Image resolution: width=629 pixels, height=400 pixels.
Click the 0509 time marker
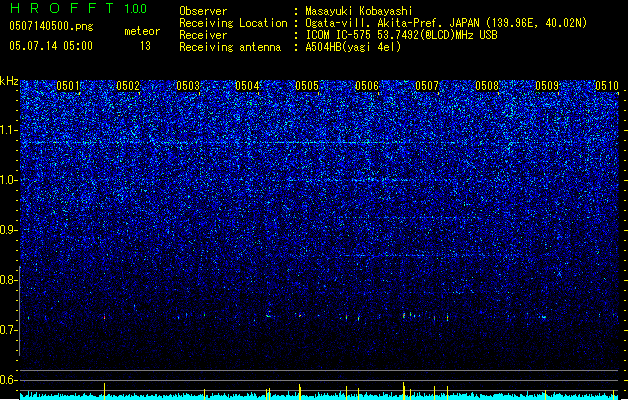pyautogui.click(x=547, y=86)
